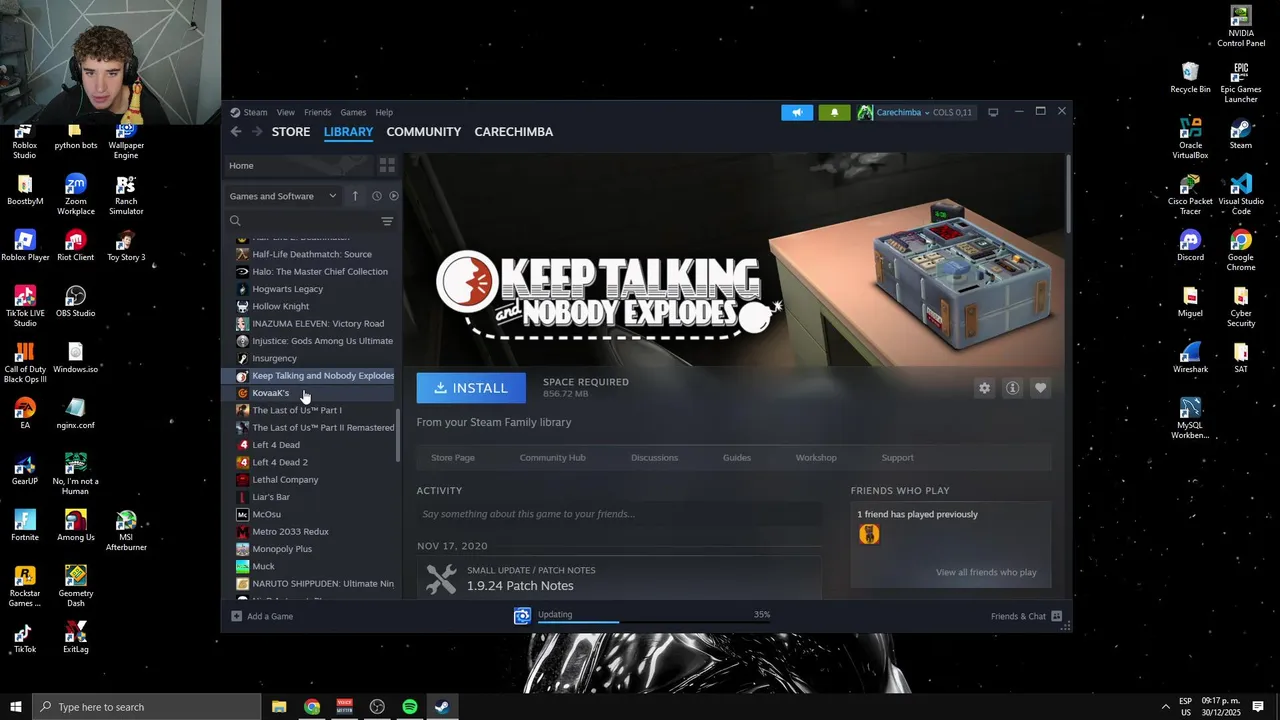1280x720 pixels.
Task: Open game settings gear for Keep Talking
Action: (984, 388)
